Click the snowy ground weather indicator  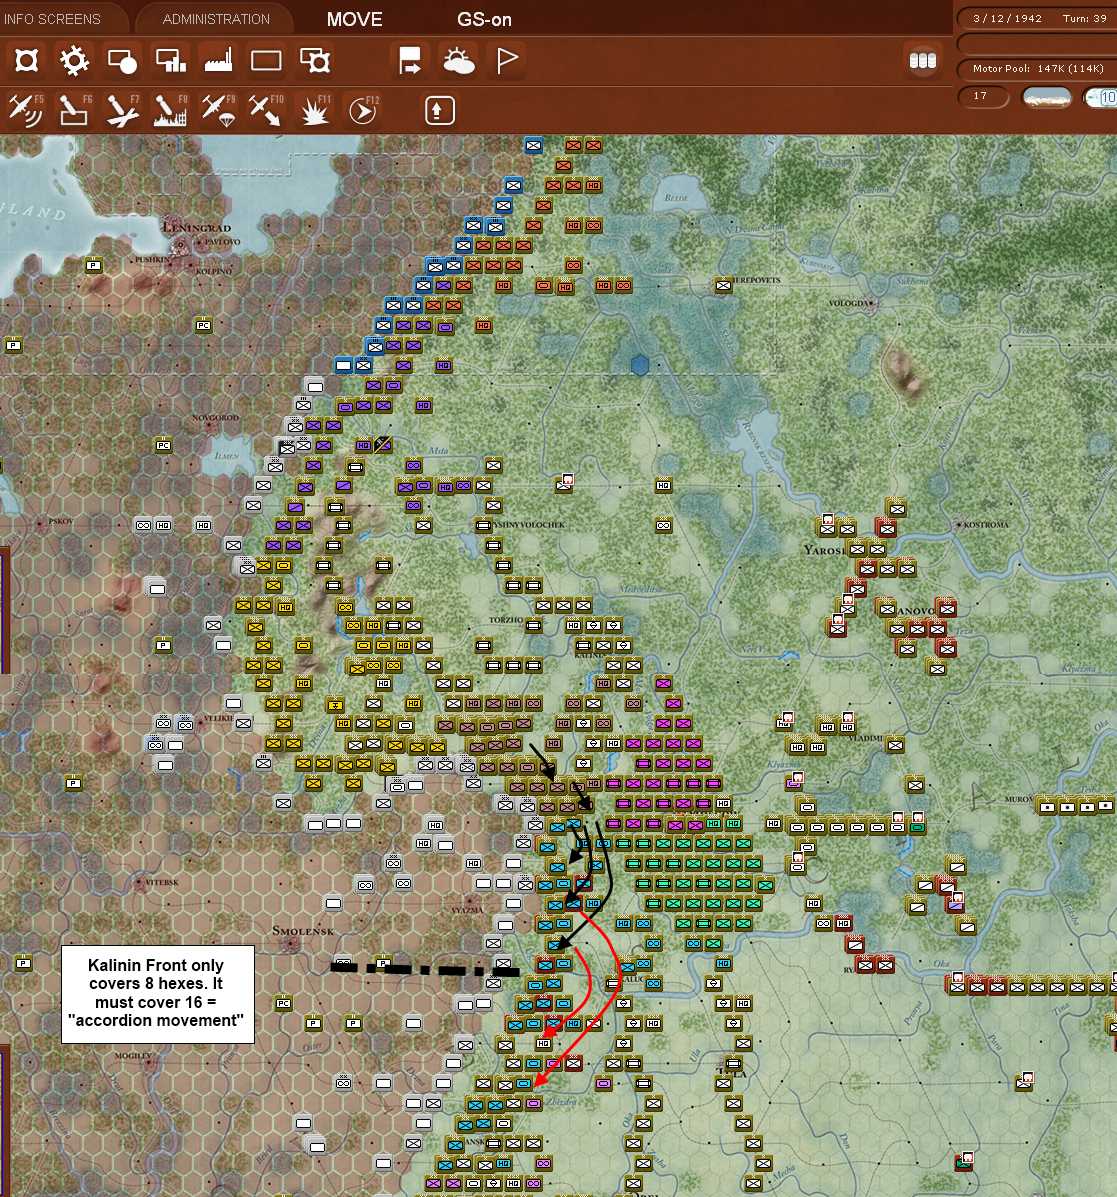pos(1047,98)
